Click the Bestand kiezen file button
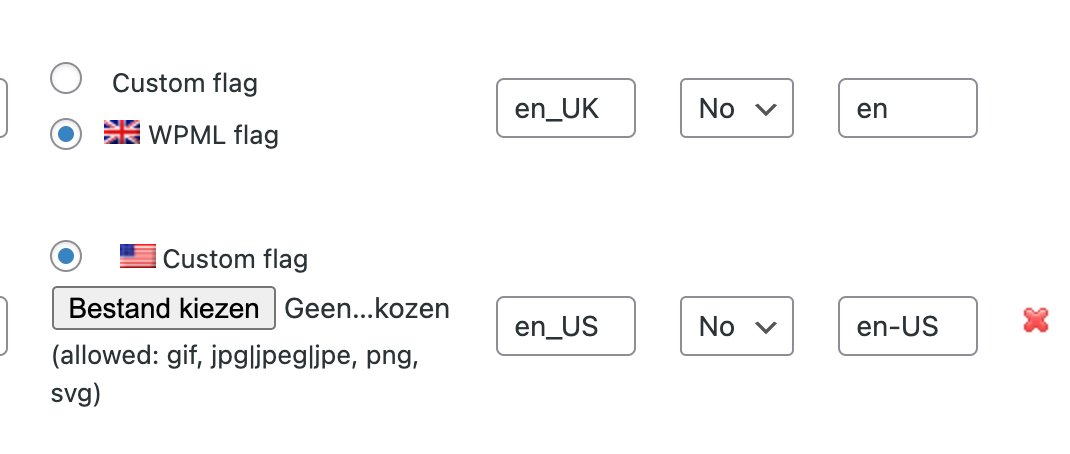This screenshot has width=1070, height=454. tap(164, 308)
